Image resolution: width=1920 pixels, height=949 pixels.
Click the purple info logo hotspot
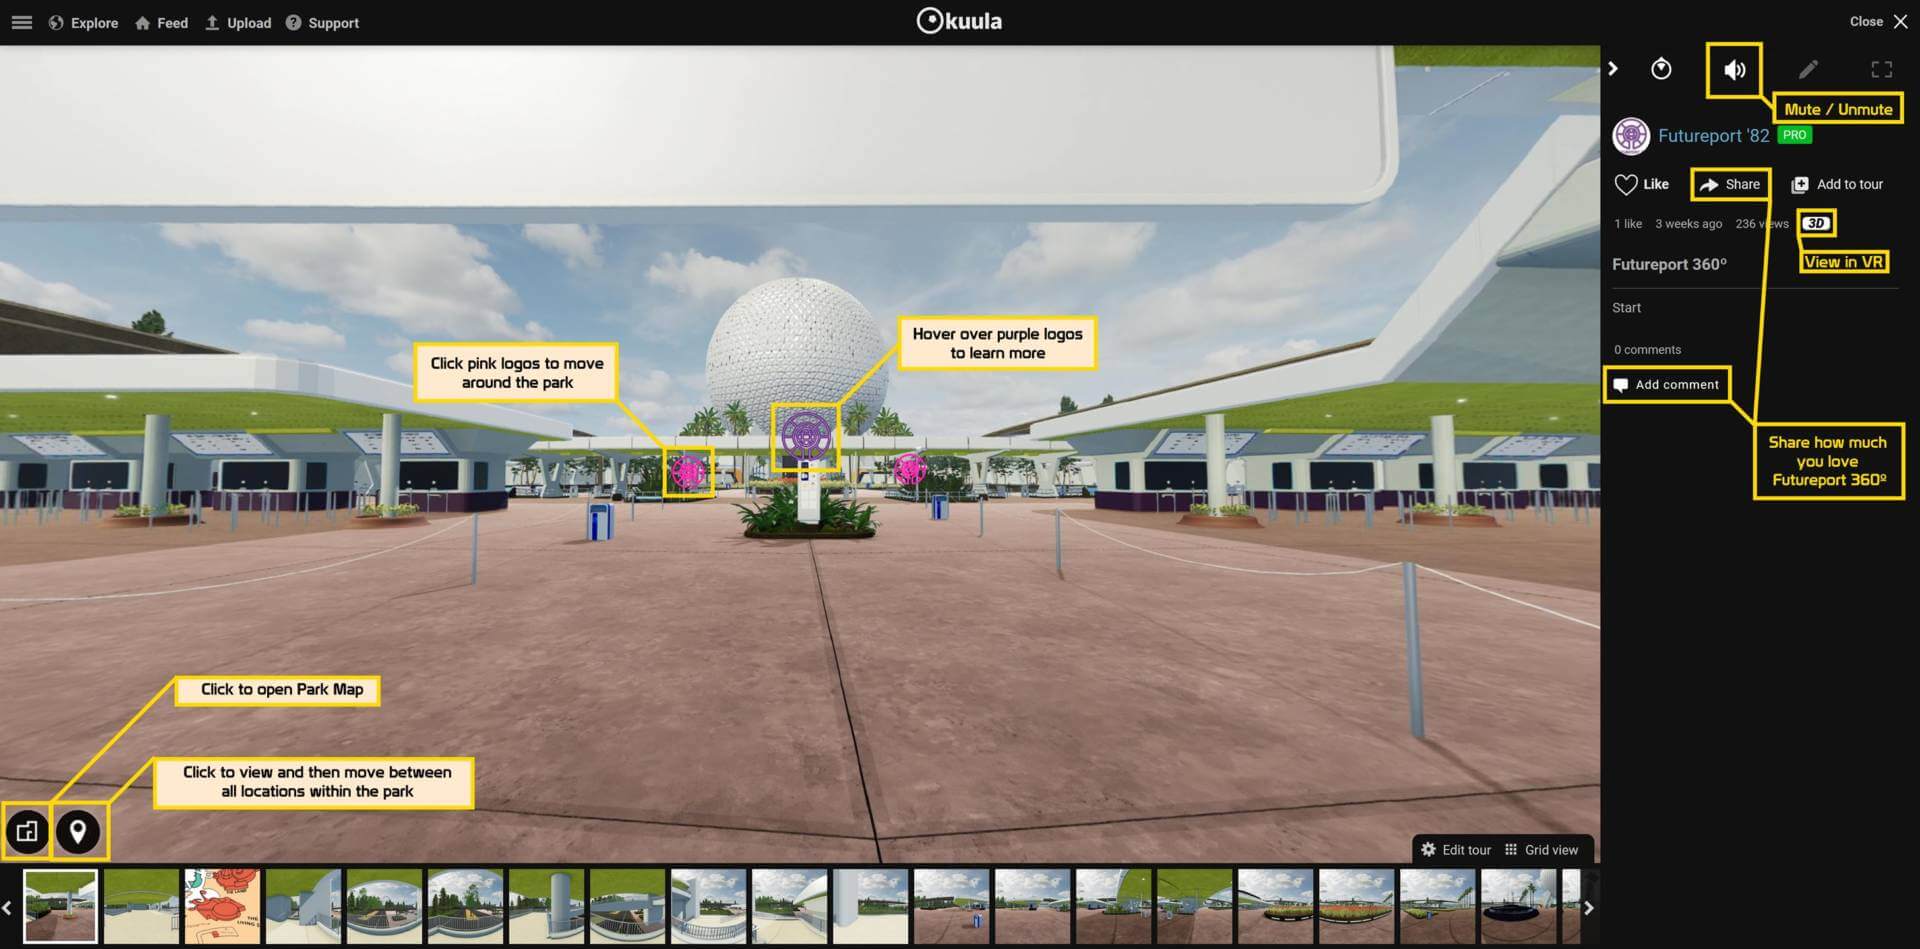click(x=806, y=436)
